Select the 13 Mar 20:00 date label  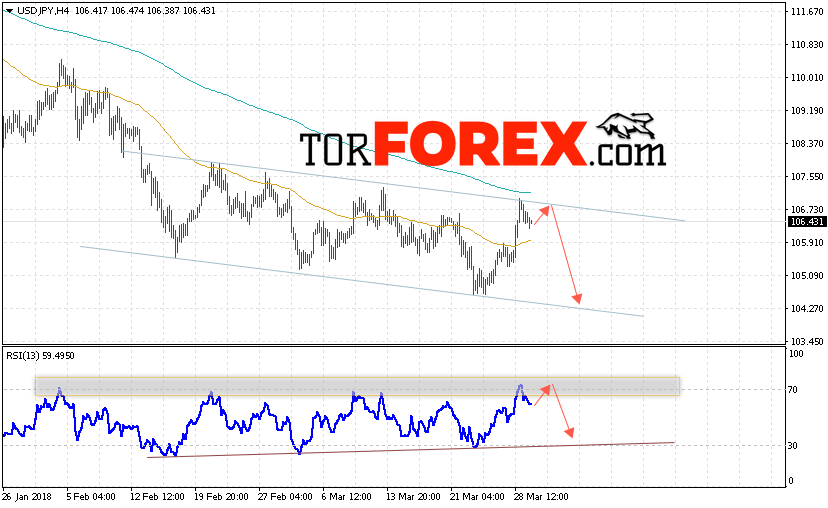(413, 497)
